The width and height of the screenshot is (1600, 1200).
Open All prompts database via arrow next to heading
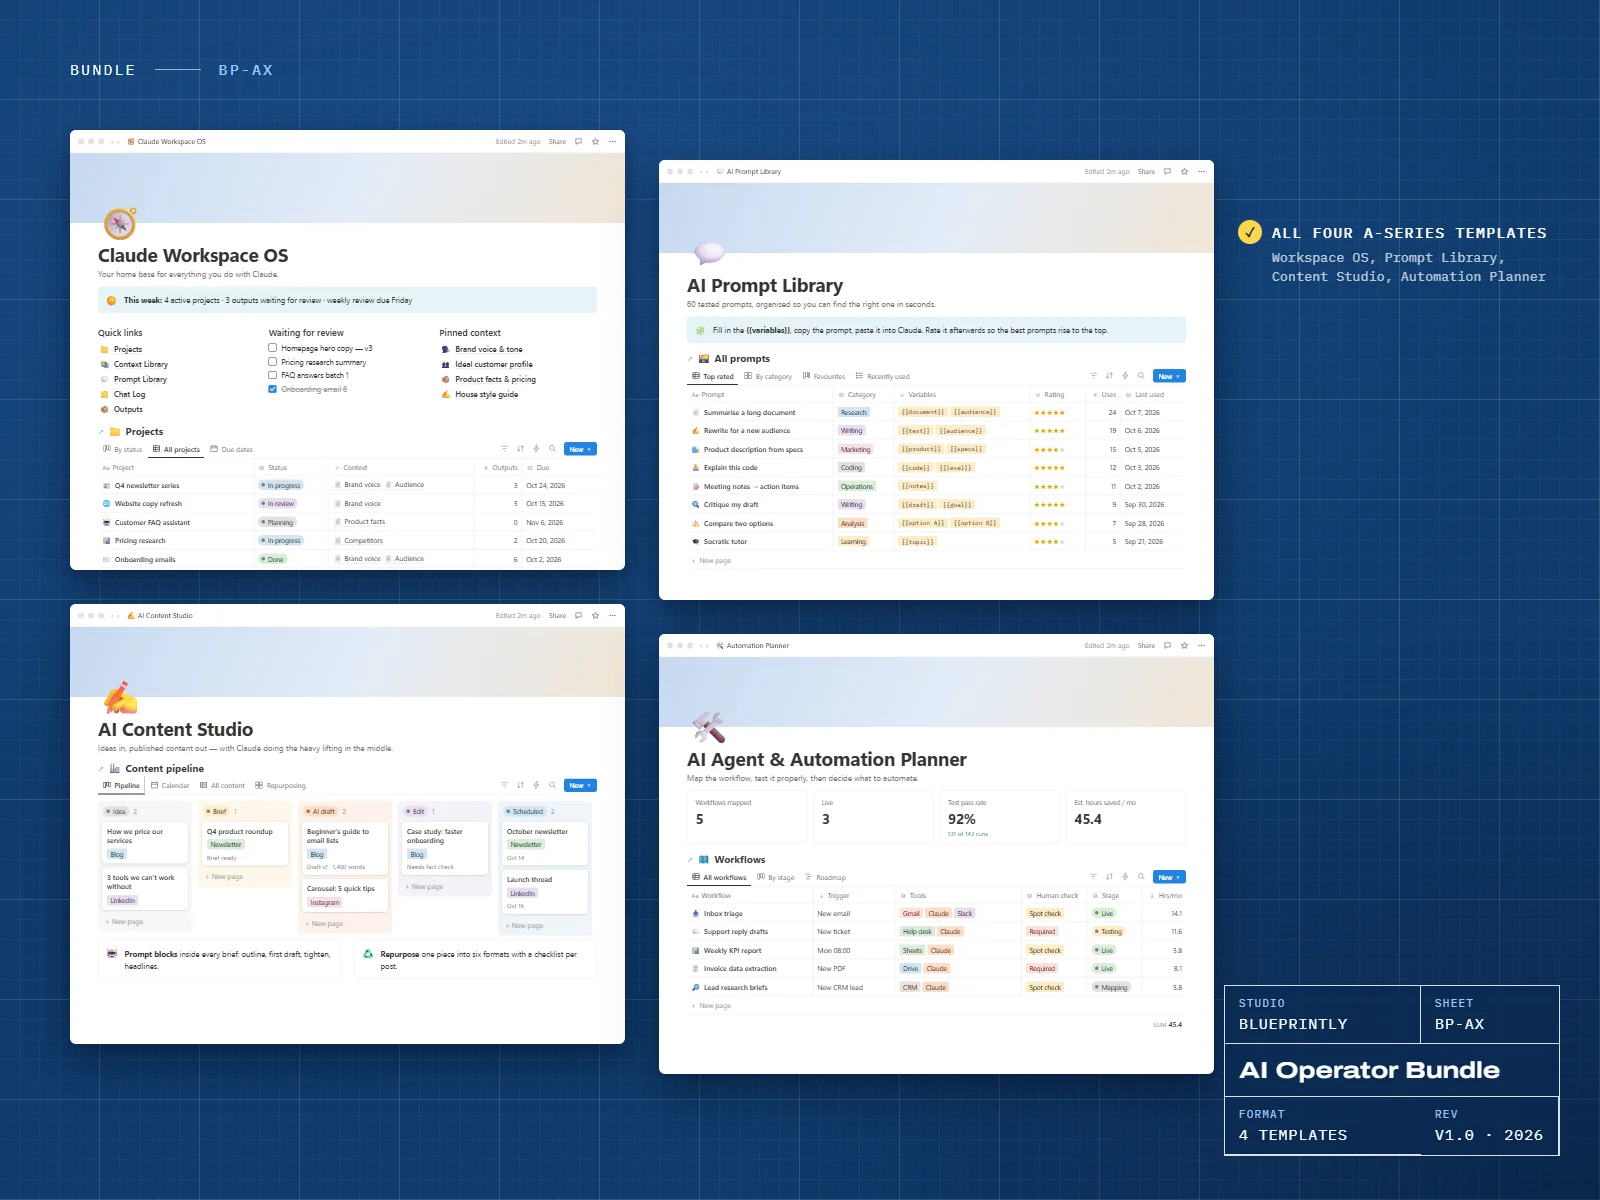coord(690,359)
